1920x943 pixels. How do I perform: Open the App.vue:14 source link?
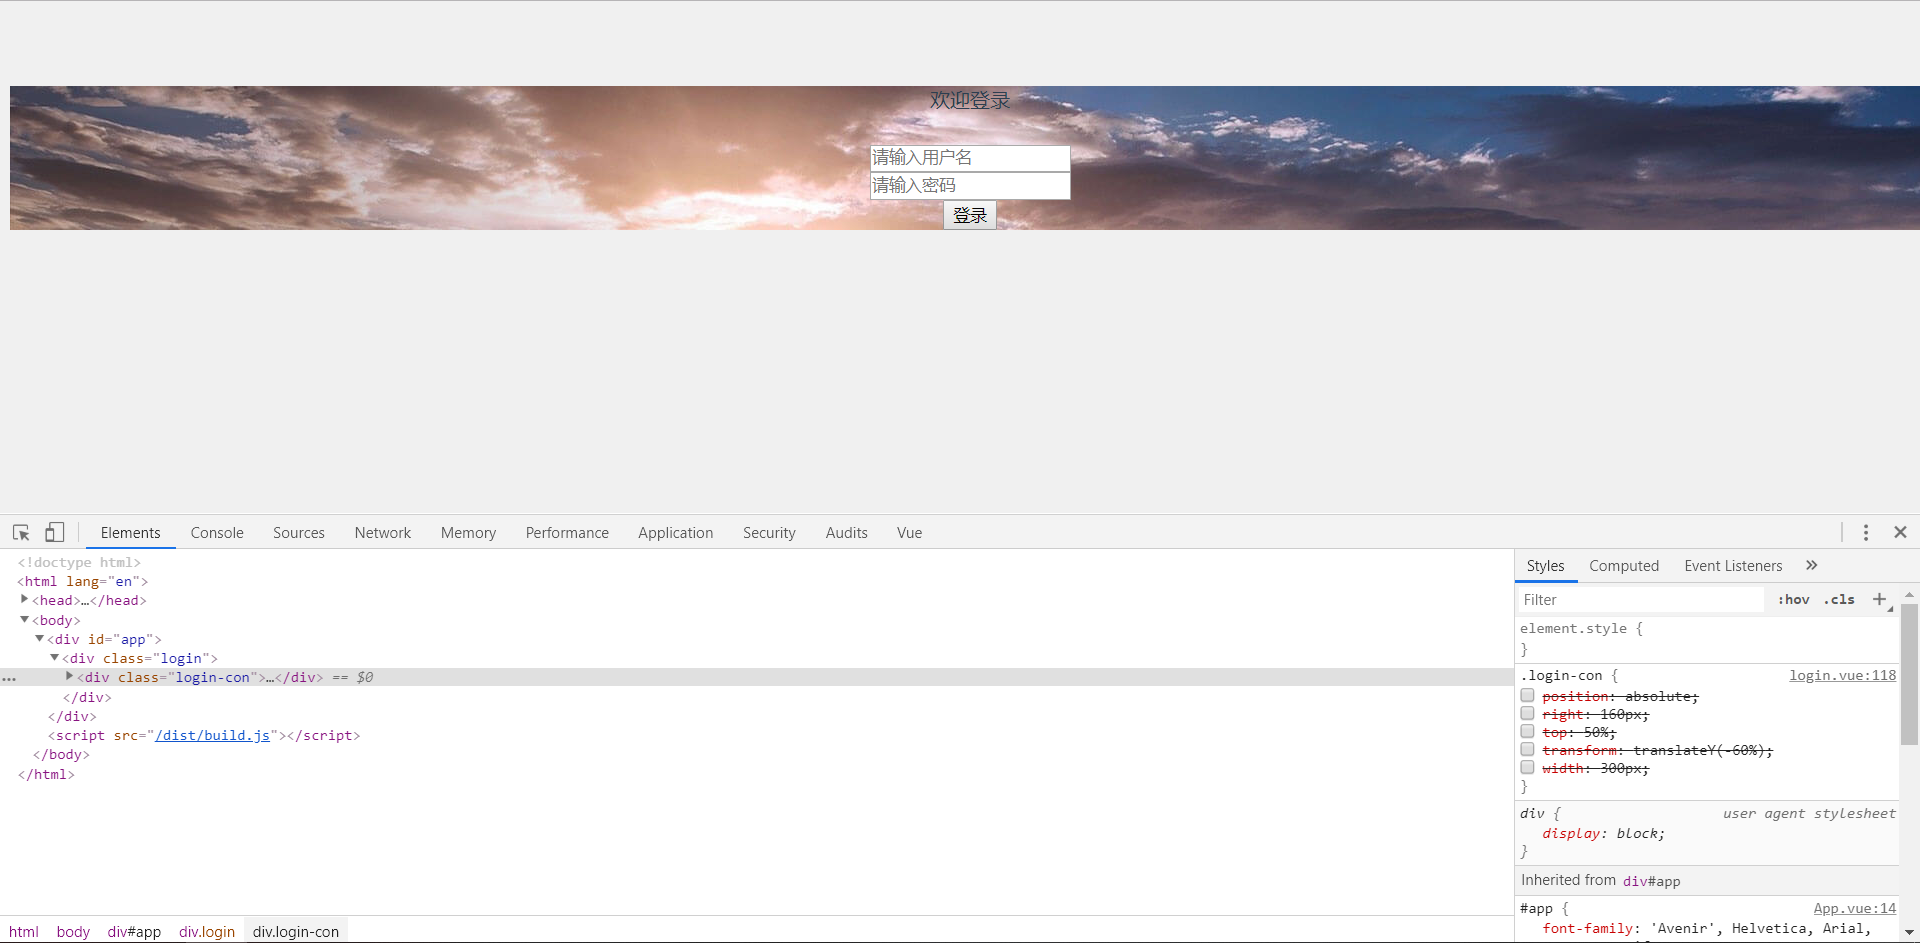click(x=1855, y=909)
